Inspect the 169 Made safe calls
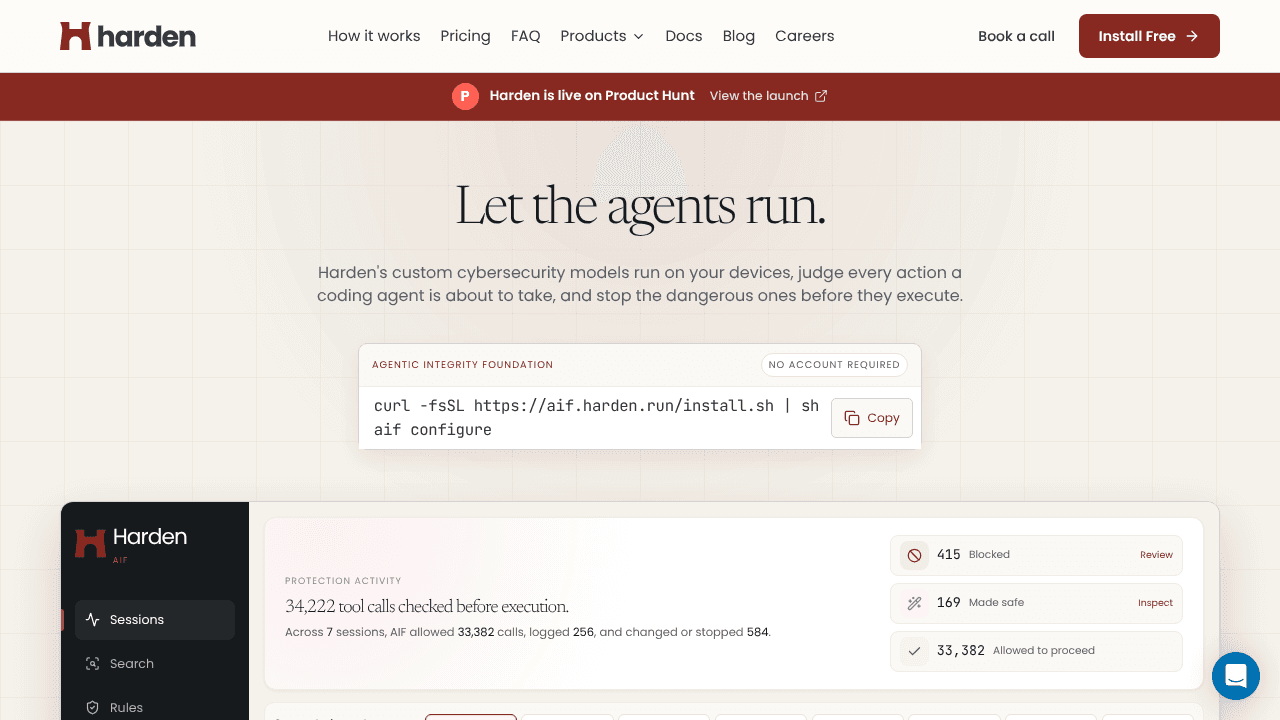This screenshot has height=720, width=1280. (1155, 603)
